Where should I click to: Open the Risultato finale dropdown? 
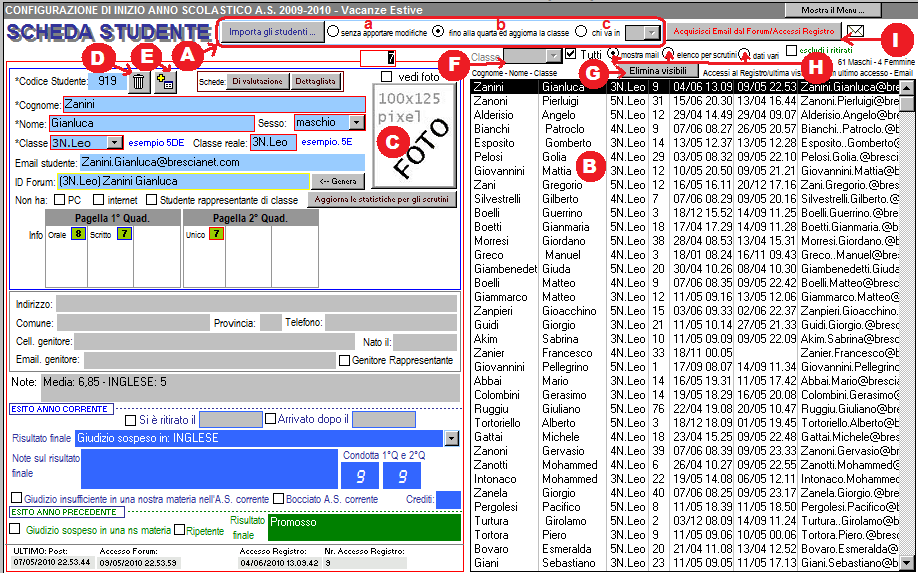coord(450,438)
